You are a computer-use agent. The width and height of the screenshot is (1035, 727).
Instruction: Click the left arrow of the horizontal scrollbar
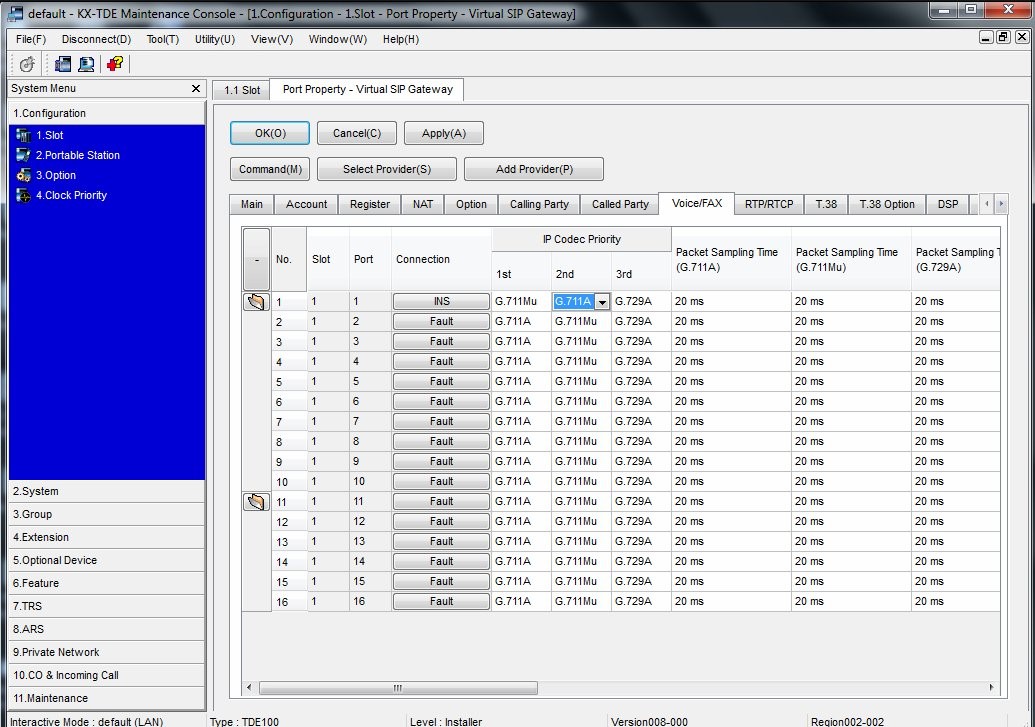249,687
